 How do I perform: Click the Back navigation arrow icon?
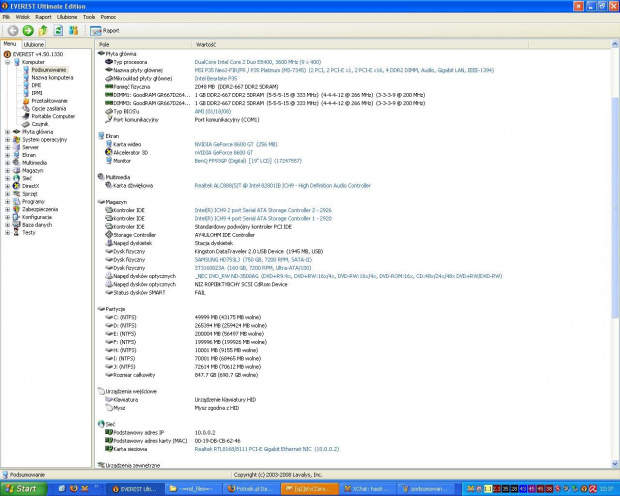pyautogui.click(x=13, y=30)
